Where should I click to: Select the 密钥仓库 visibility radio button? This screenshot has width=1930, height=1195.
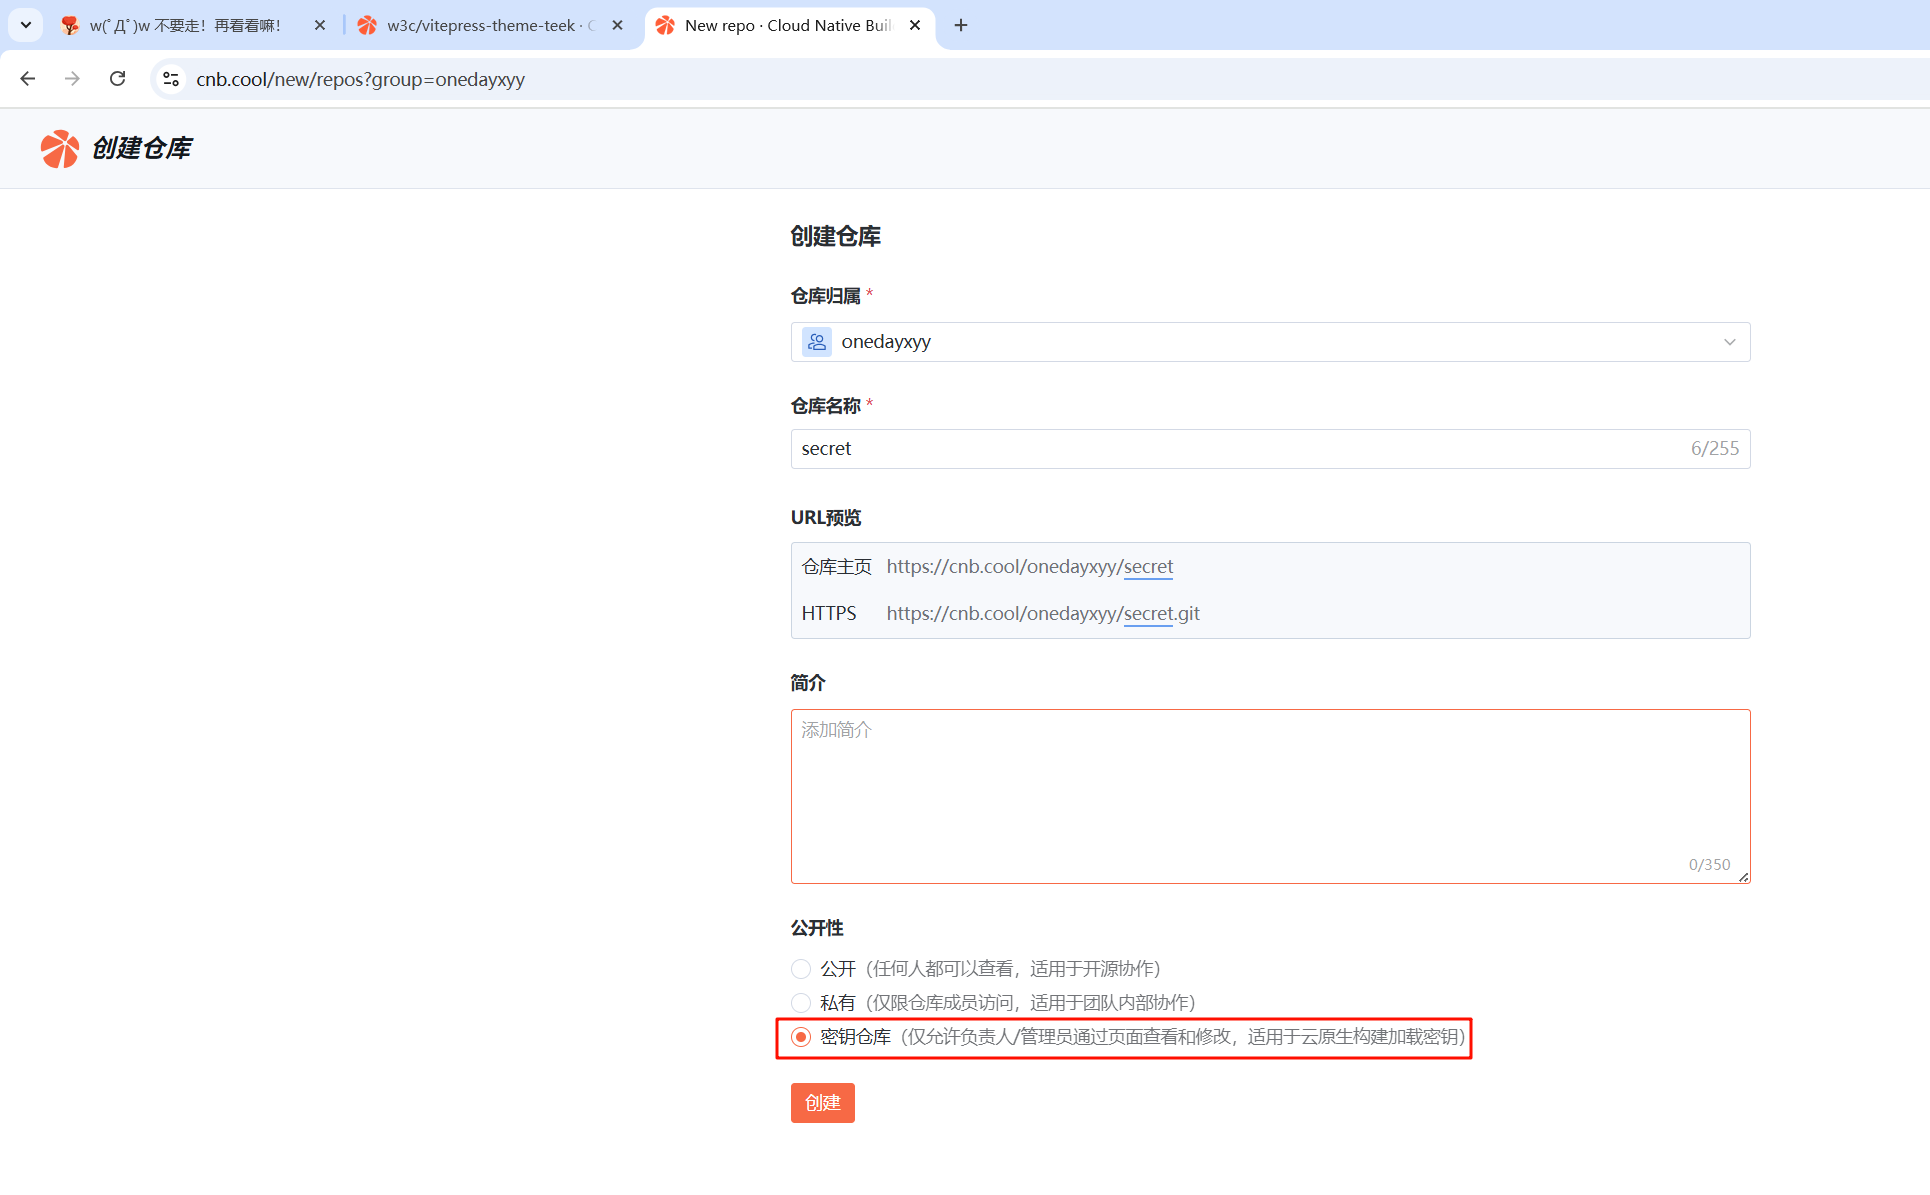tap(801, 1037)
